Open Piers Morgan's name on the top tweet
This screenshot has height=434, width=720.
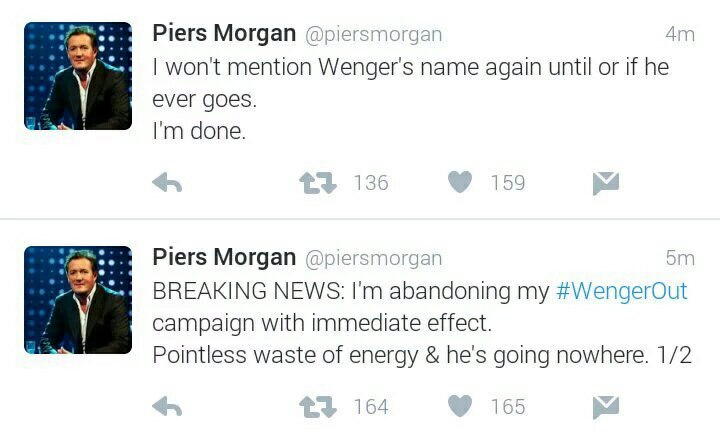coord(223,33)
